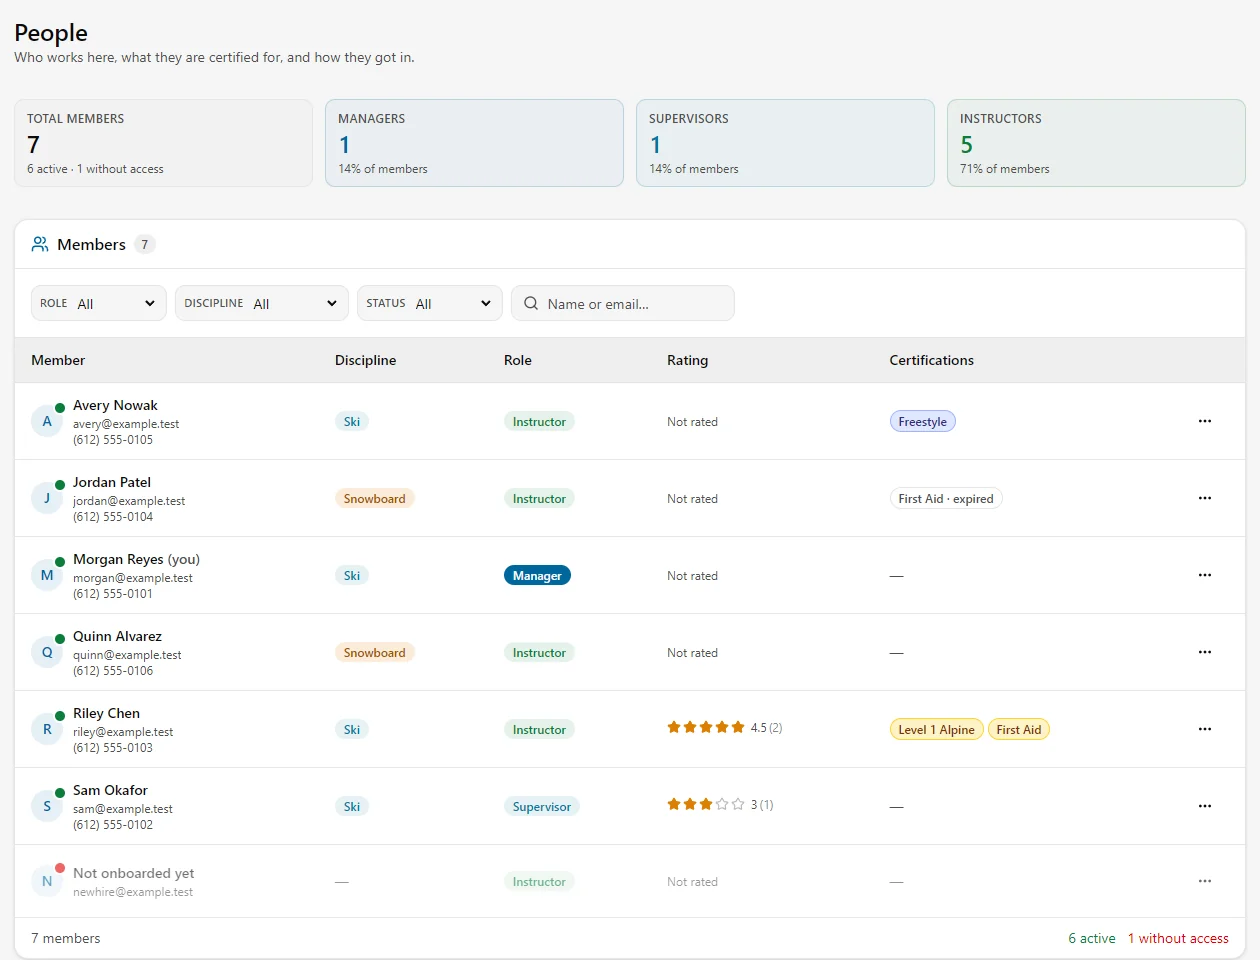Click the name Riley Chen
1260x960 pixels.
[x=106, y=713]
